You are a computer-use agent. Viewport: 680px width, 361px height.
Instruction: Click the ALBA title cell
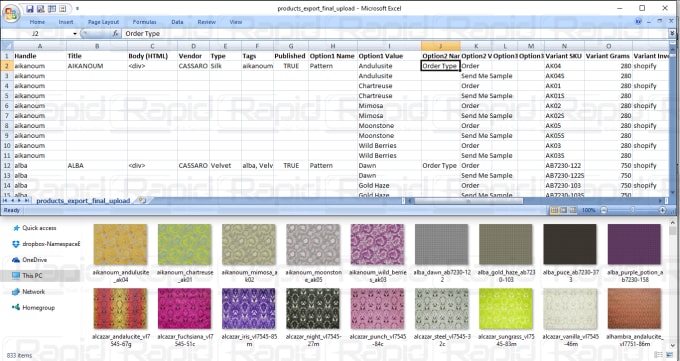pos(97,166)
